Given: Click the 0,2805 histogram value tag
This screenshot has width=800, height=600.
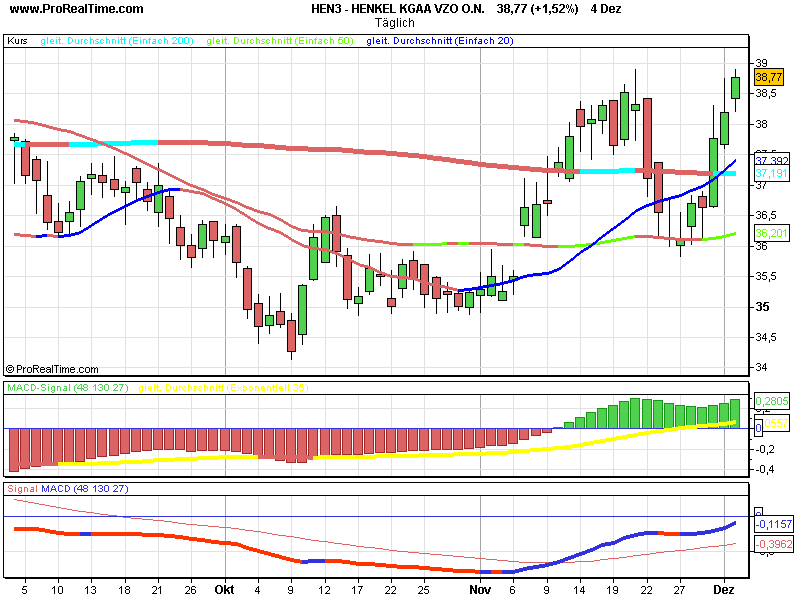Looking at the screenshot, I should click(771, 401).
